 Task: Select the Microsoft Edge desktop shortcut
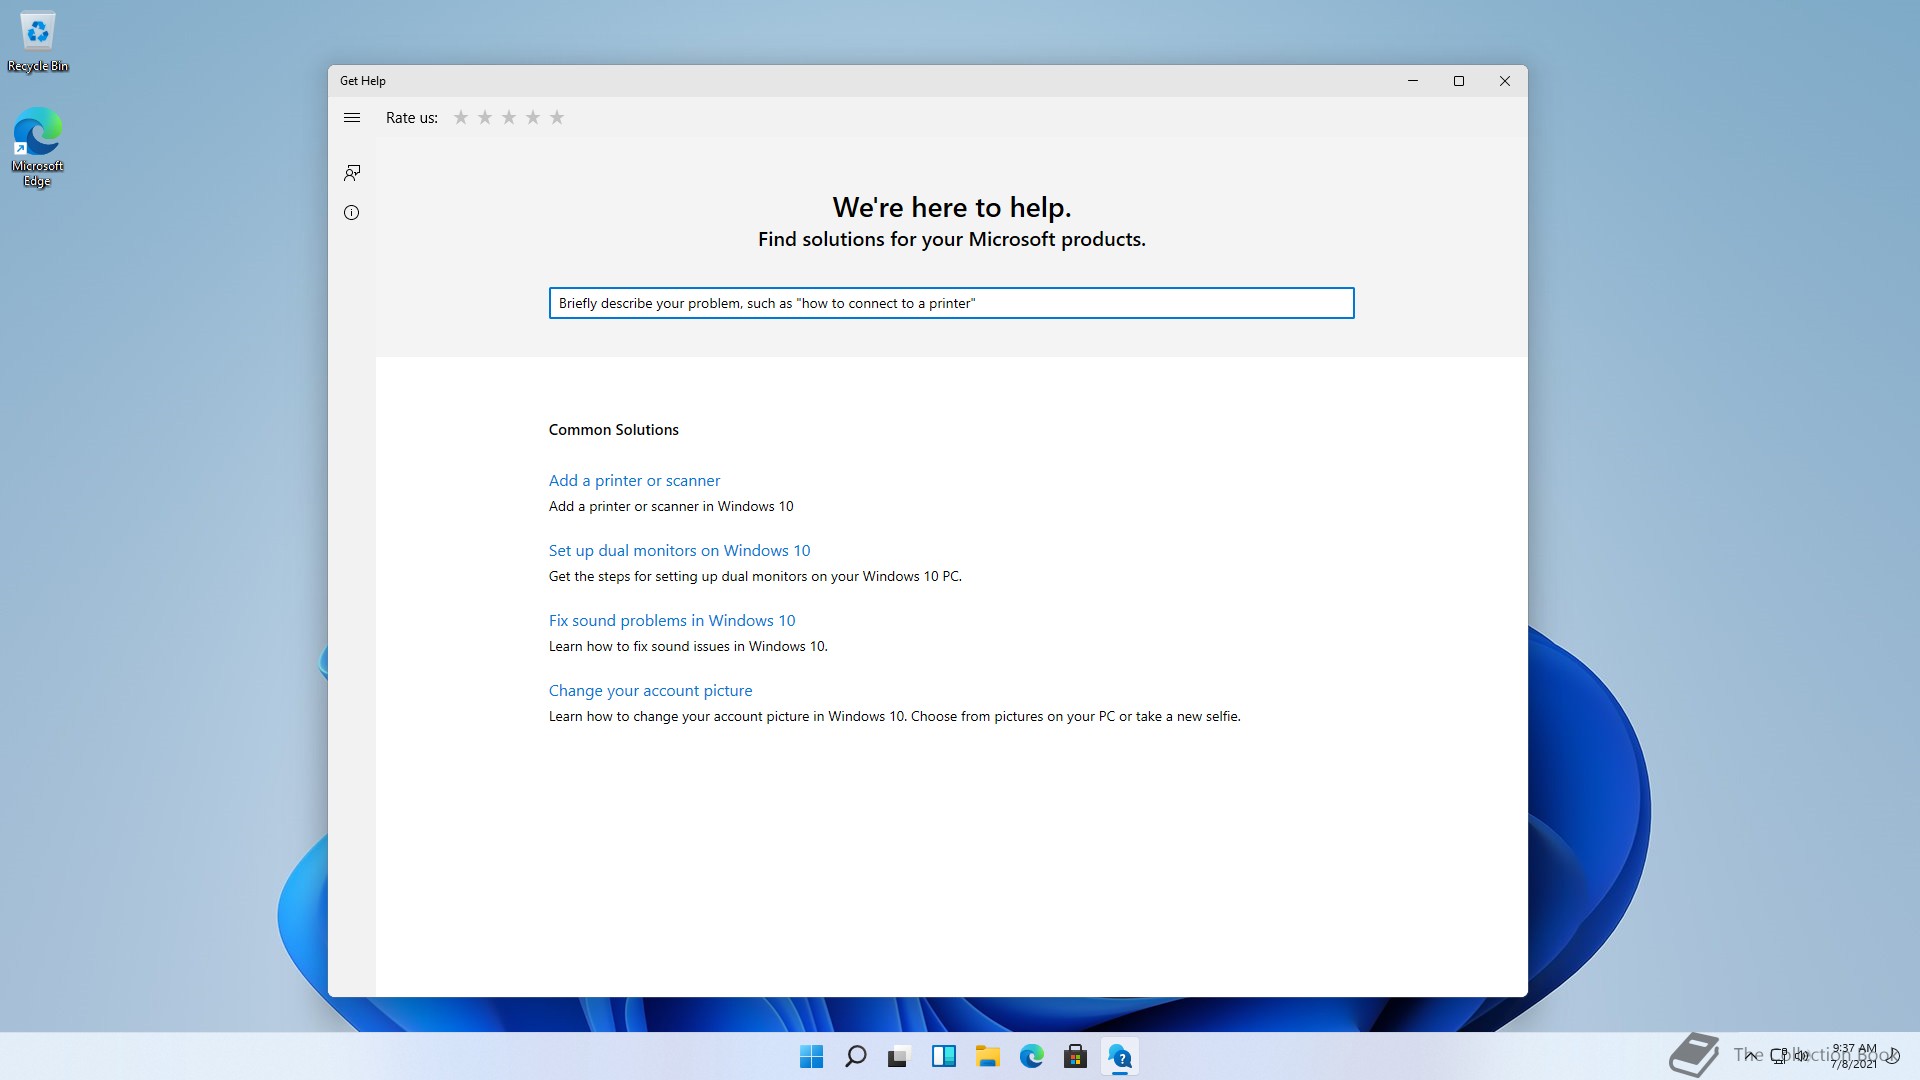coord(38,147)
